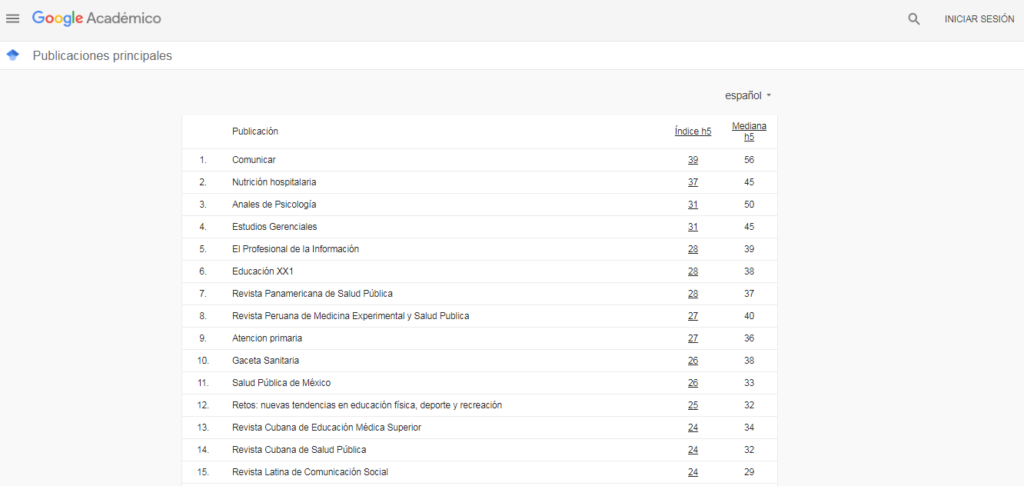Open h5-index for Revista Latina de Comunicación Social
1024x486 pixels.
point(693,472)
